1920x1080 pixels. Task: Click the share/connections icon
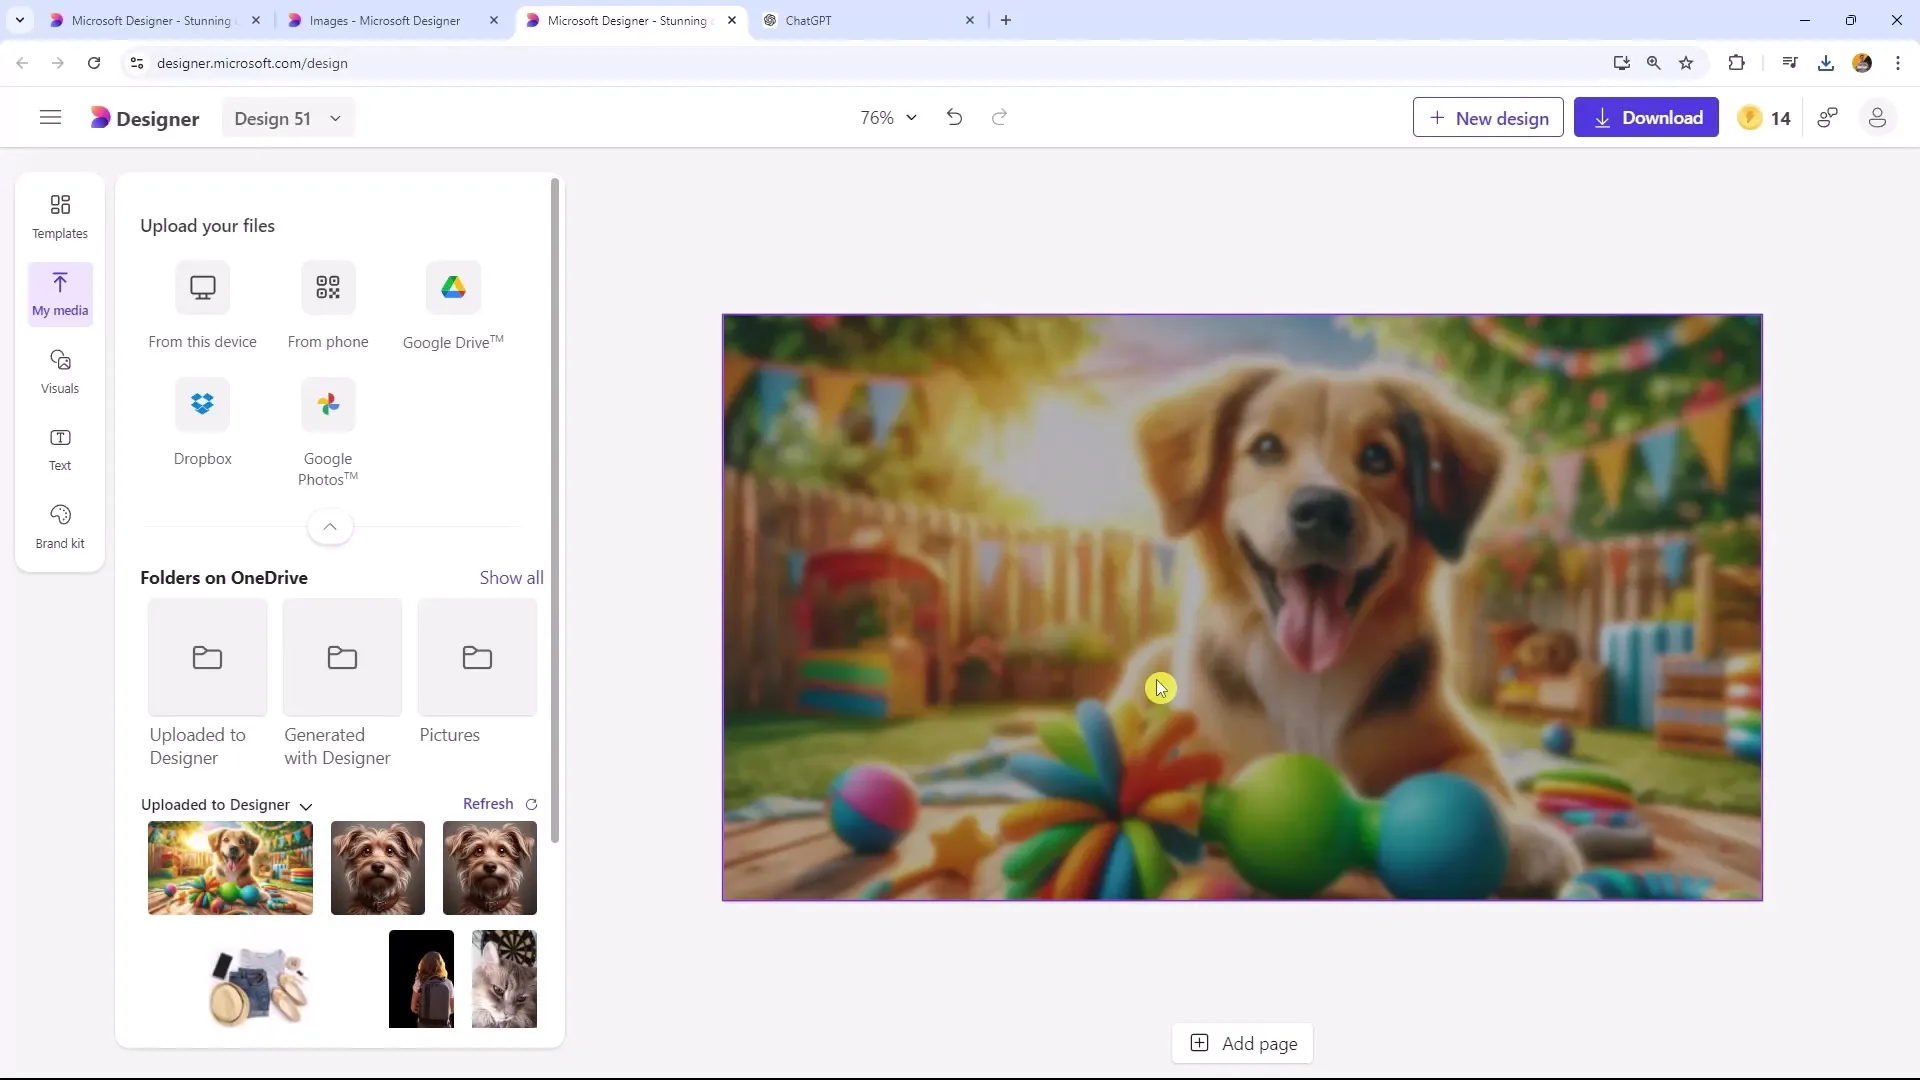pyautogui.click(x=1830, y=119)
